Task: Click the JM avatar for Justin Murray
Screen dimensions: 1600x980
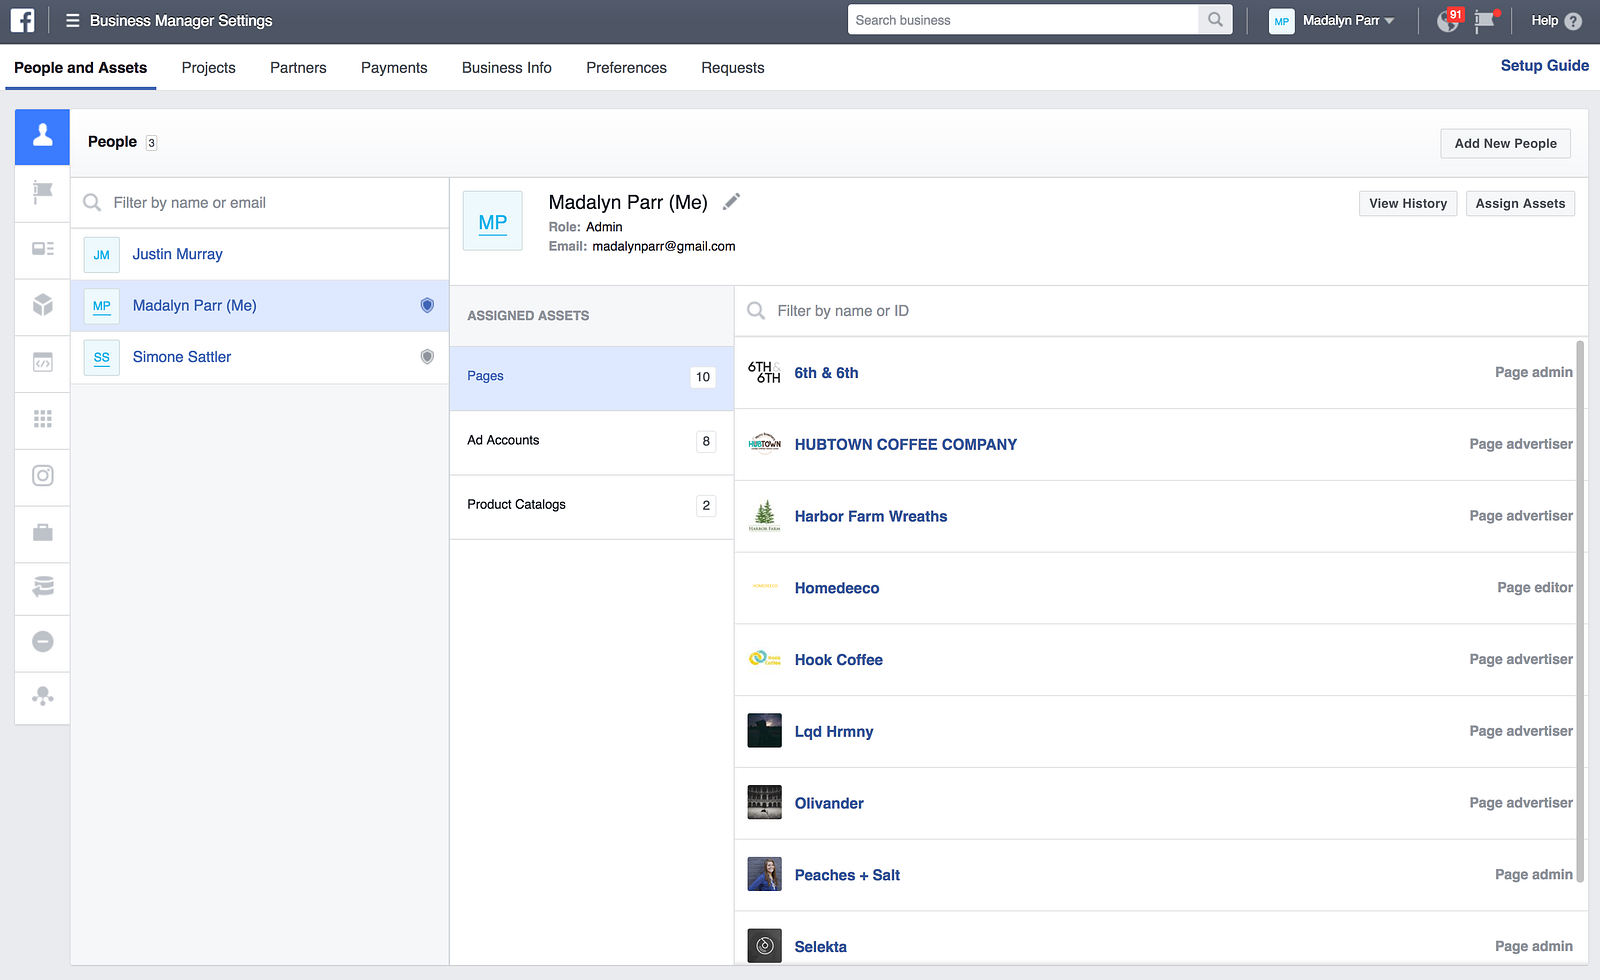Action: [x=102, y=255]
